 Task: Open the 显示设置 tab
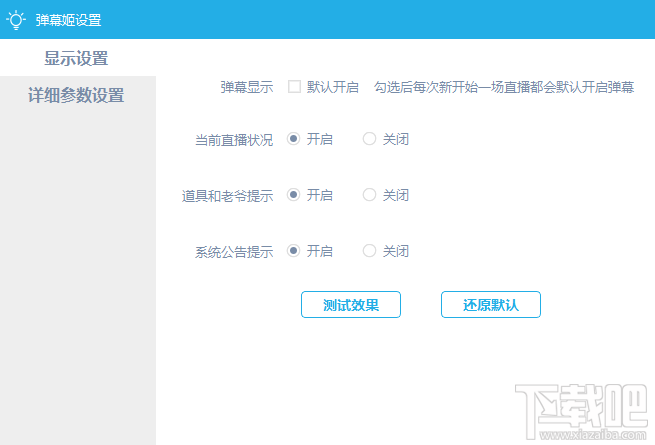(x=78, y=58)
